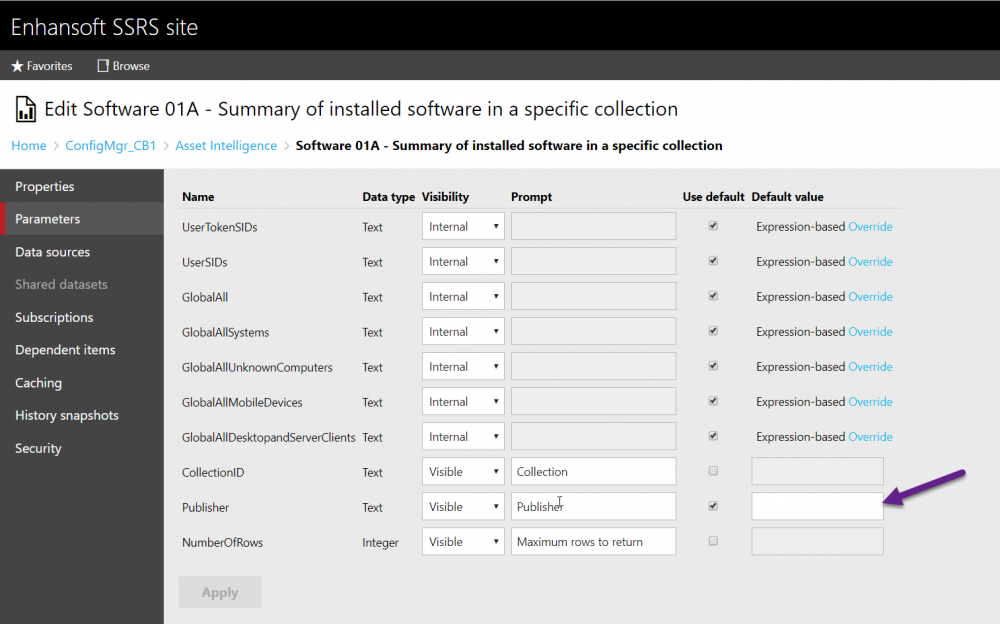Open Visibility dropdown for CollectionID

(x=463, y=472)
